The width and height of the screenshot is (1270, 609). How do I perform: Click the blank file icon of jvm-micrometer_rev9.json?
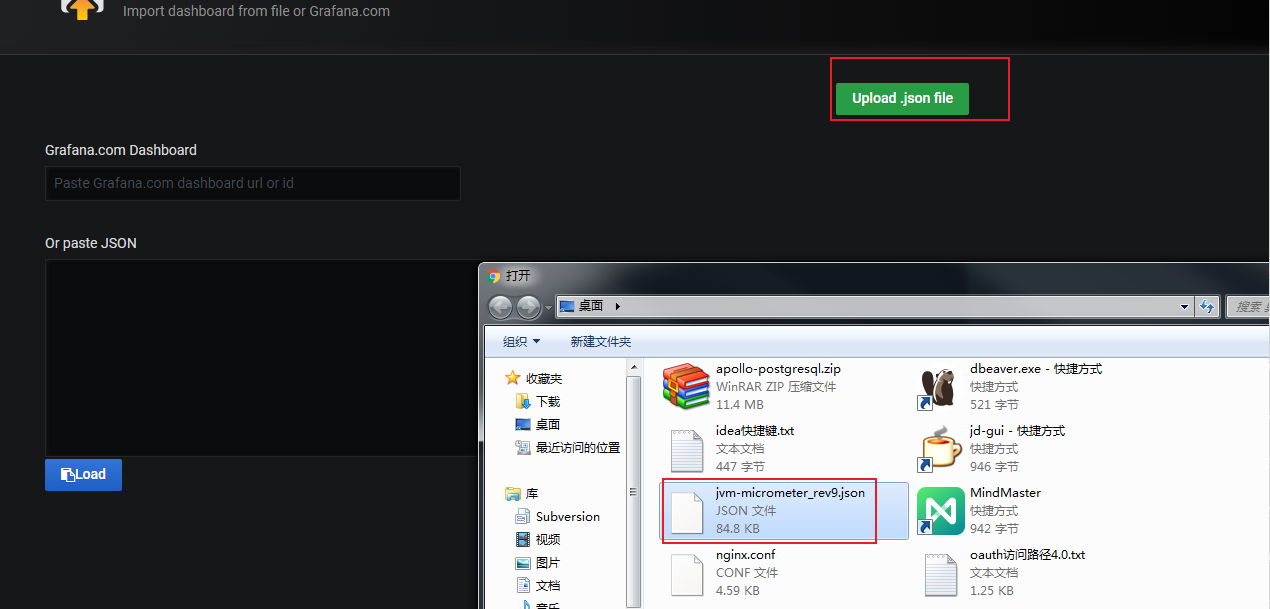coord(687,512)
